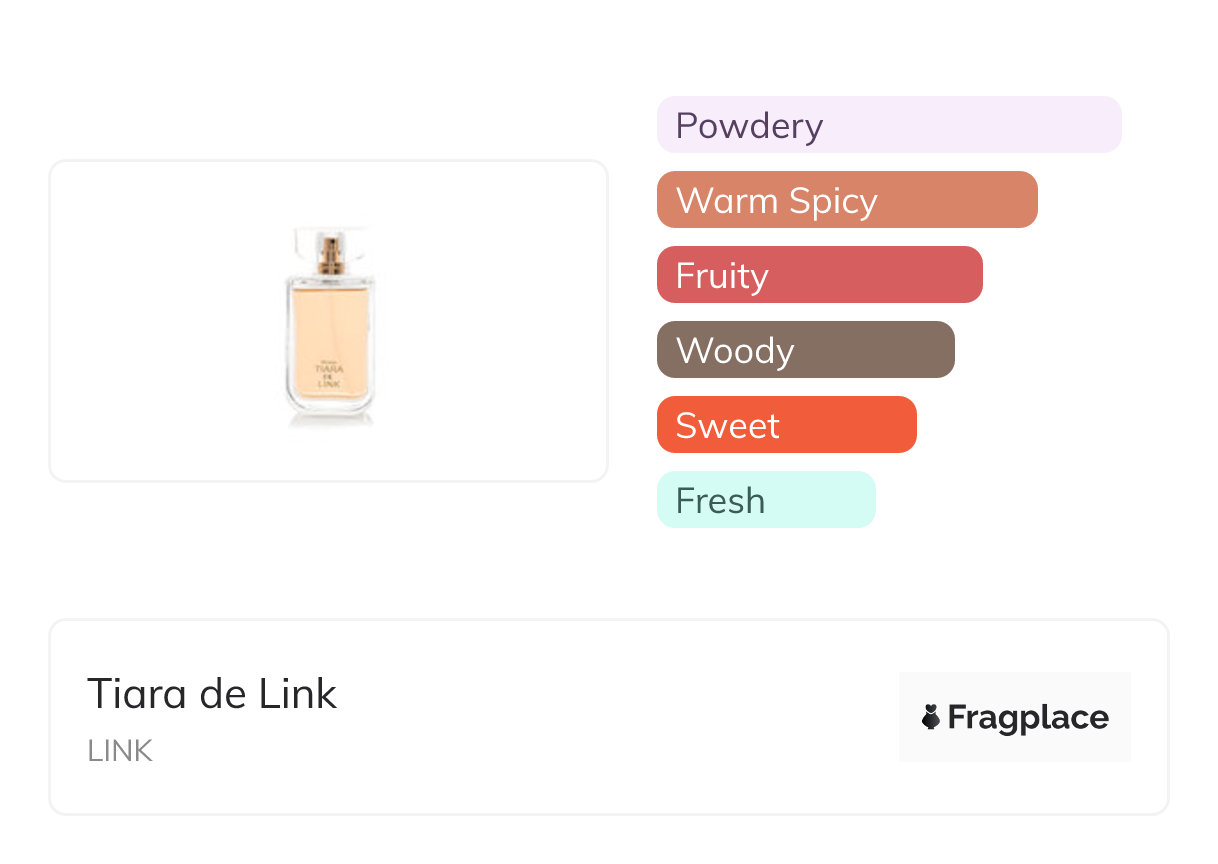Select the orange Sweet accord bar
The image size is (1218, 864).
pyautogui.click(x=786, y=425)
